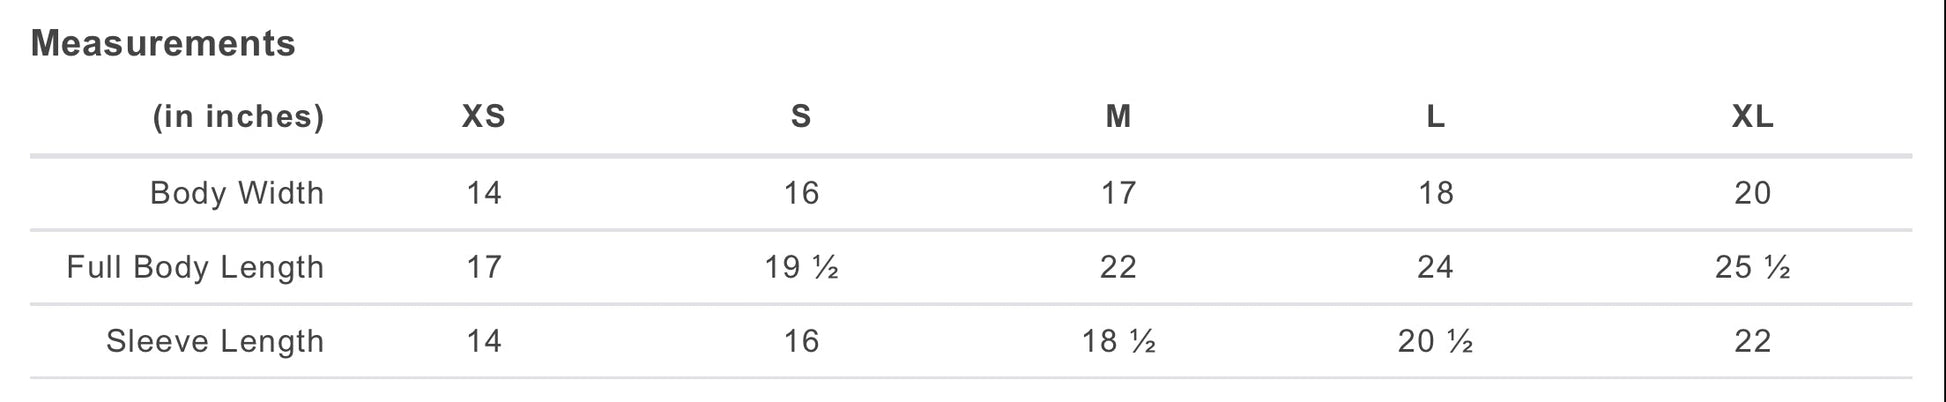Screen dimensions: 1946x402
Task: Select the Full Body Length 25 ½ cell
Action: [x=1752, y=267]
